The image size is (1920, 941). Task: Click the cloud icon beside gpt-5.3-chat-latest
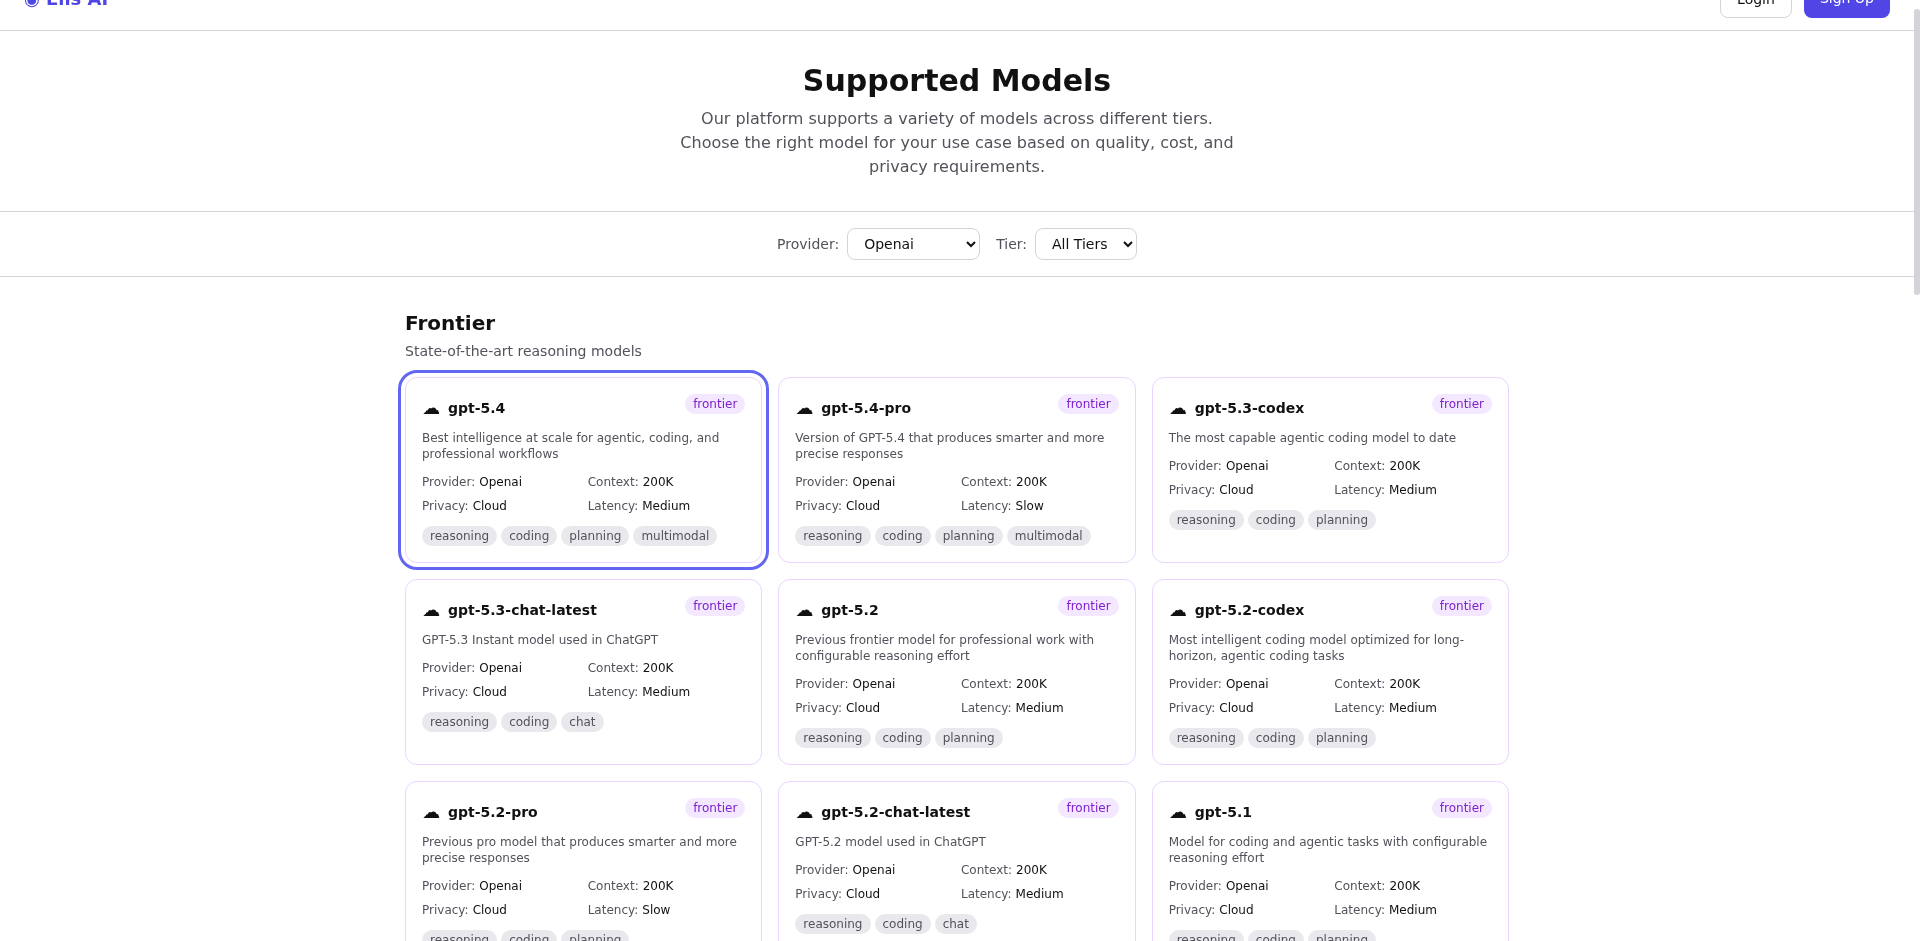coord(431,611)
